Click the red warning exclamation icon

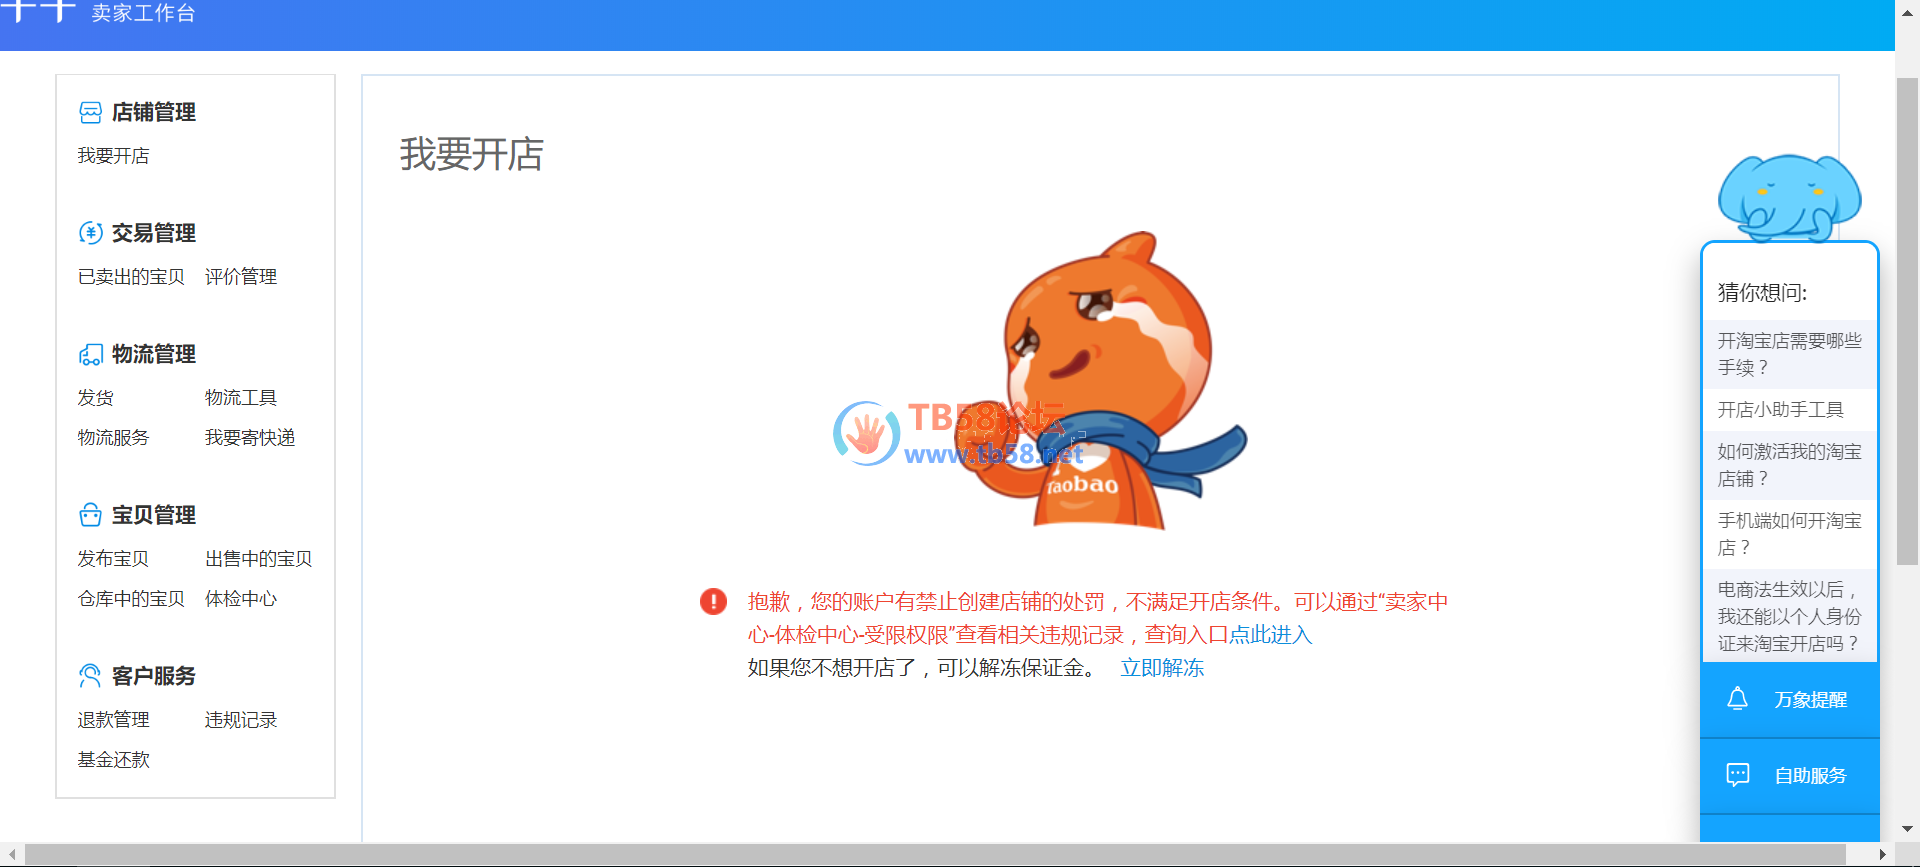coord(713,601)
